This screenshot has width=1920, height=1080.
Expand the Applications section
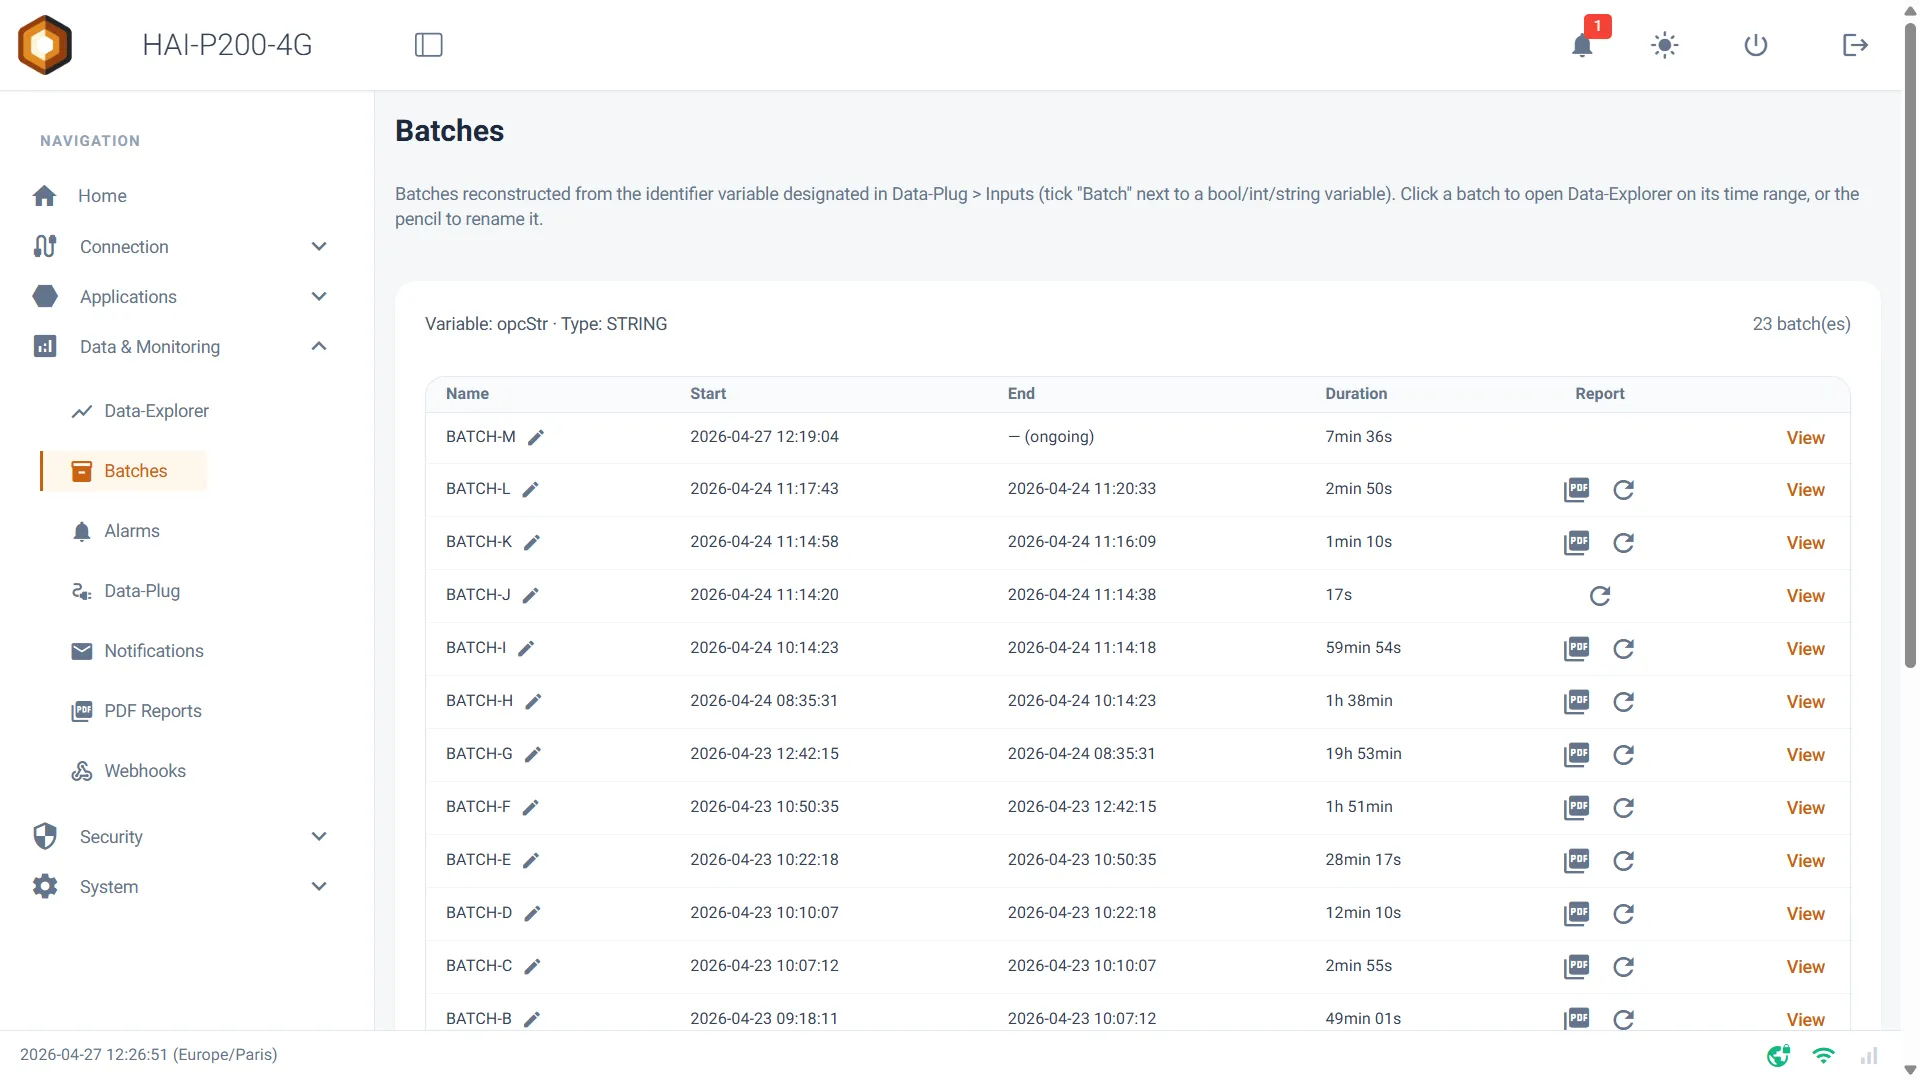(x=319, y=297)
